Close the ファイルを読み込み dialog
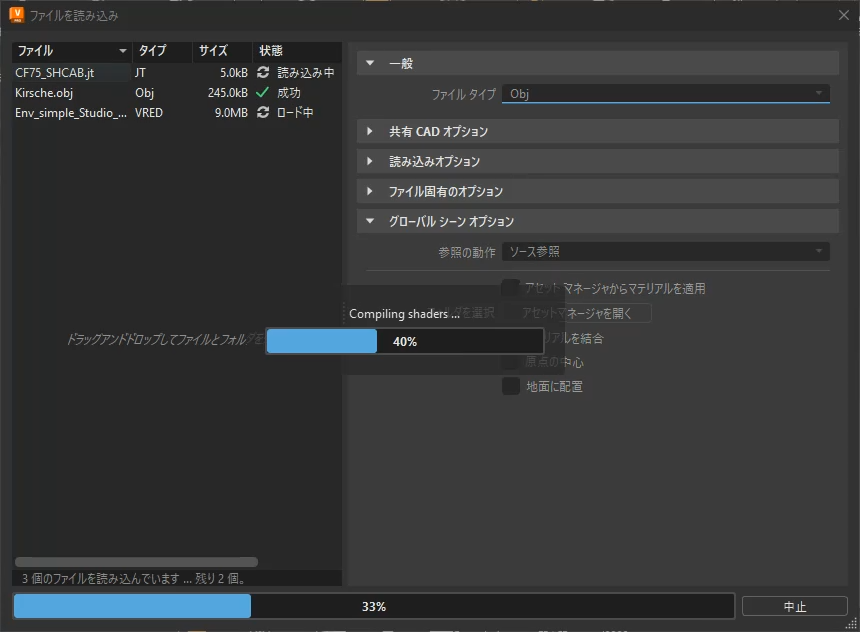Image resolution: width=860 pixels, height=632 pixels. (x=844, y=15)
